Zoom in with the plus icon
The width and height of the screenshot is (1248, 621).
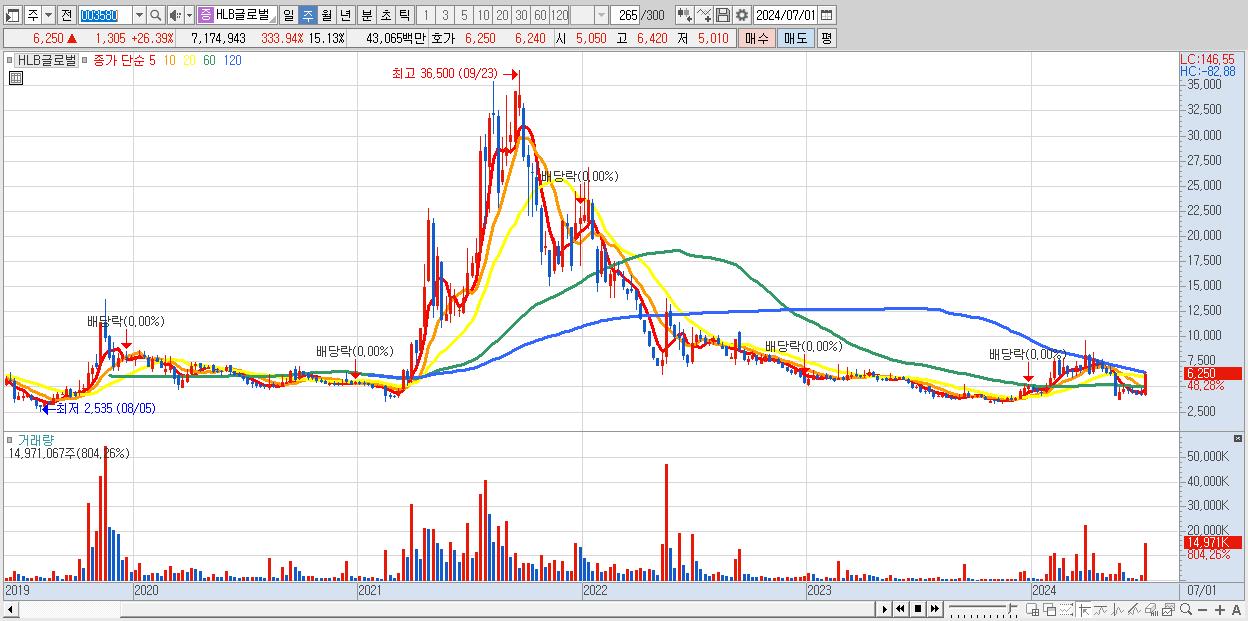click(x=1220, y=610)
